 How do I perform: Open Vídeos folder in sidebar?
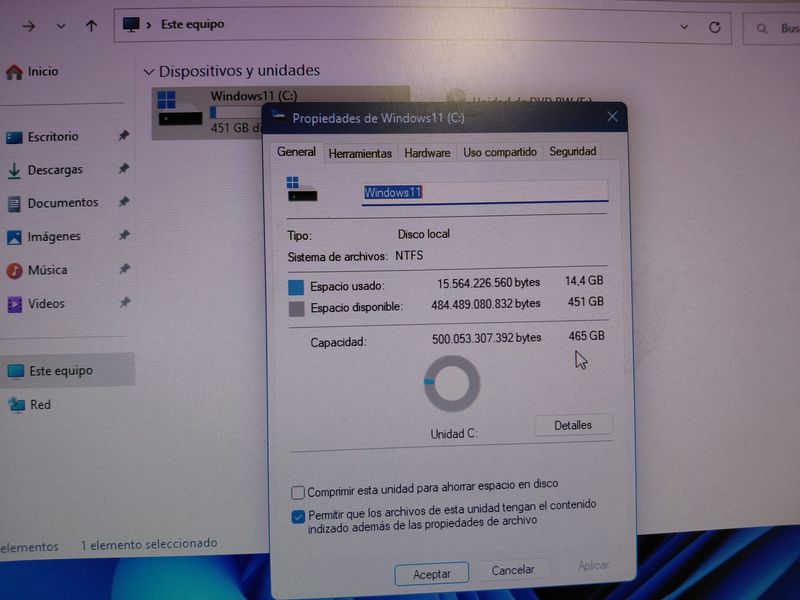pos(36,304)
